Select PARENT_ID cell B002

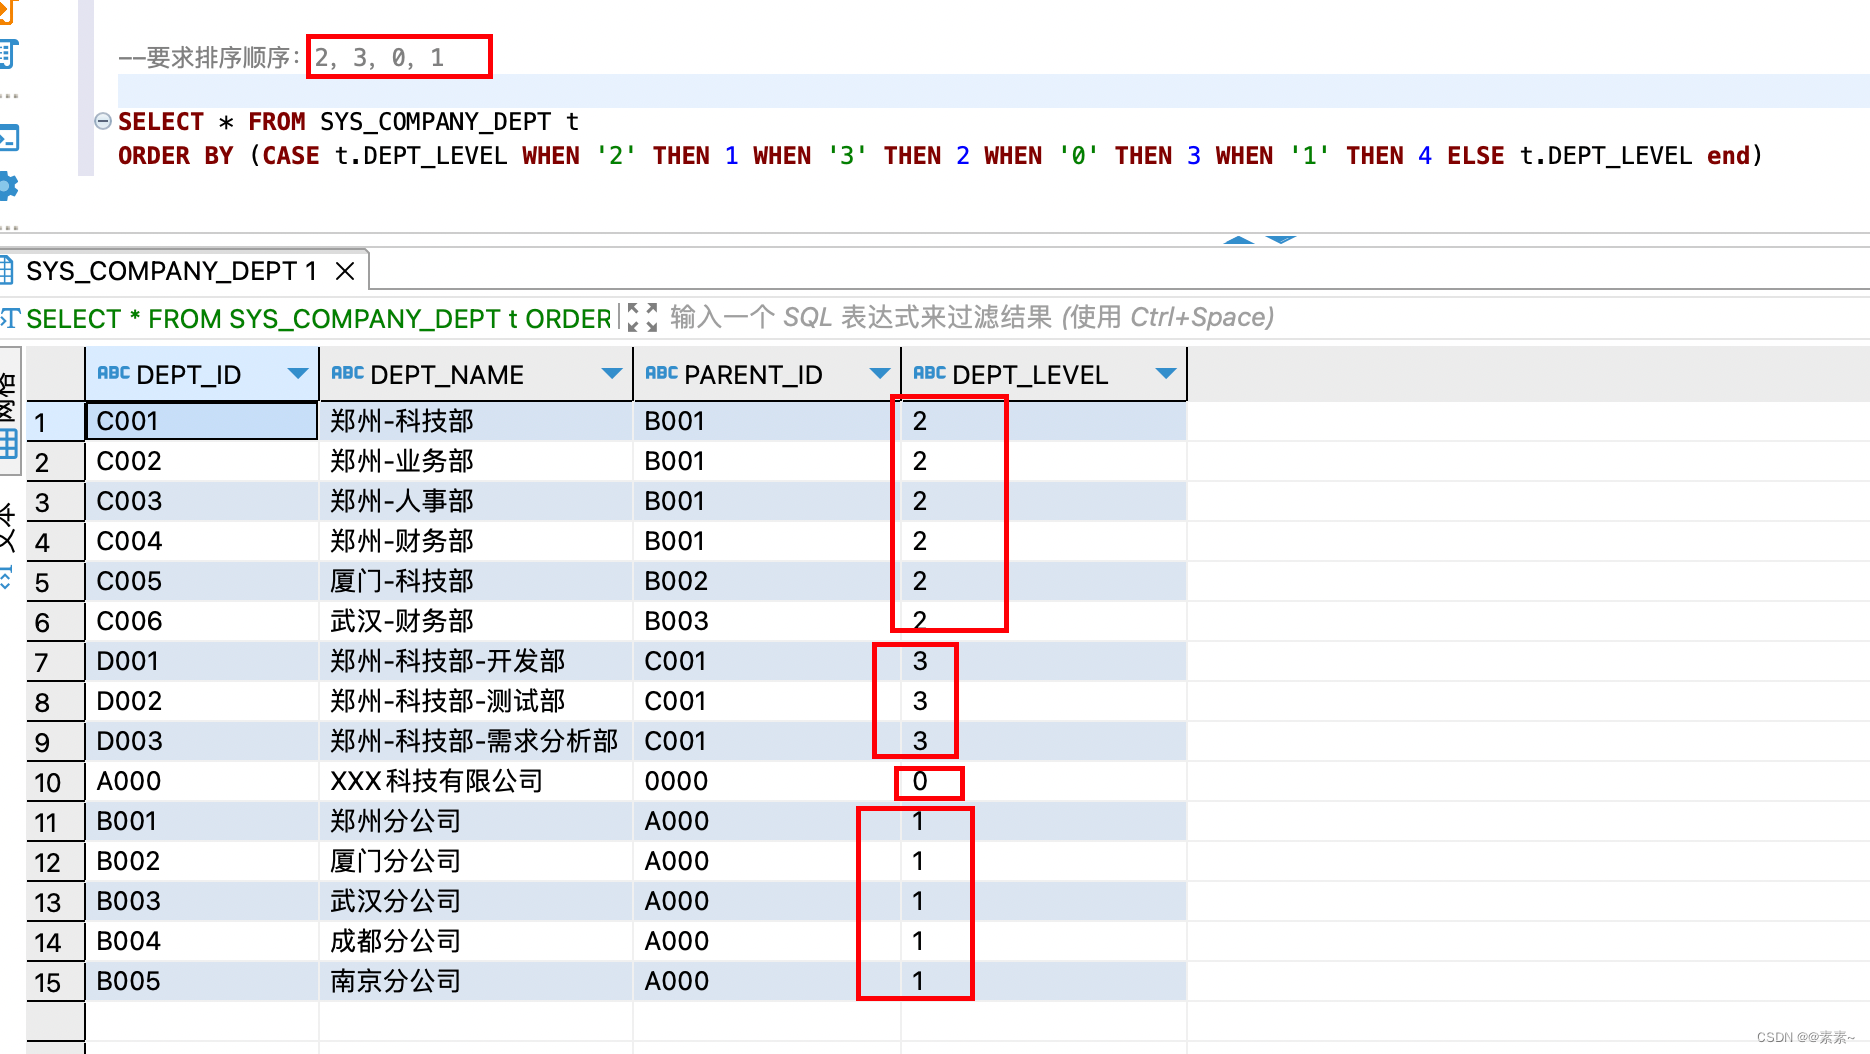(767, 581)
